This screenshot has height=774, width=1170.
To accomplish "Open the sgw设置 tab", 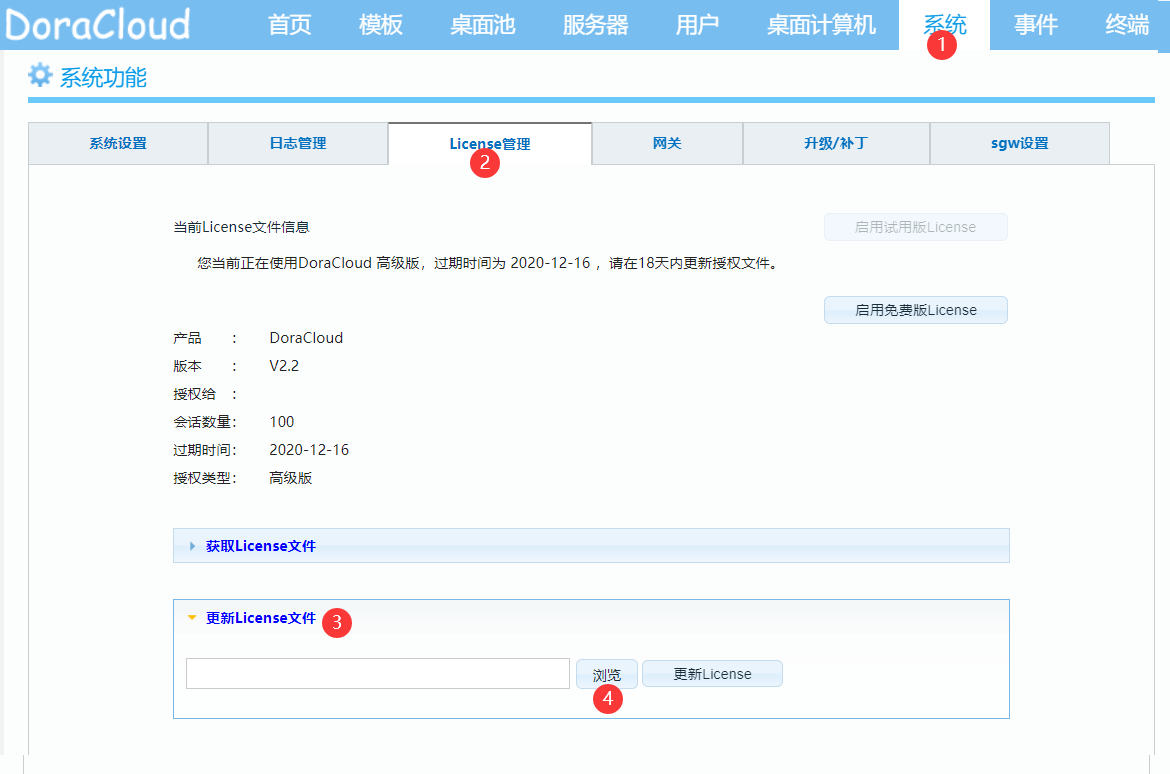I will coord(1019,143).
